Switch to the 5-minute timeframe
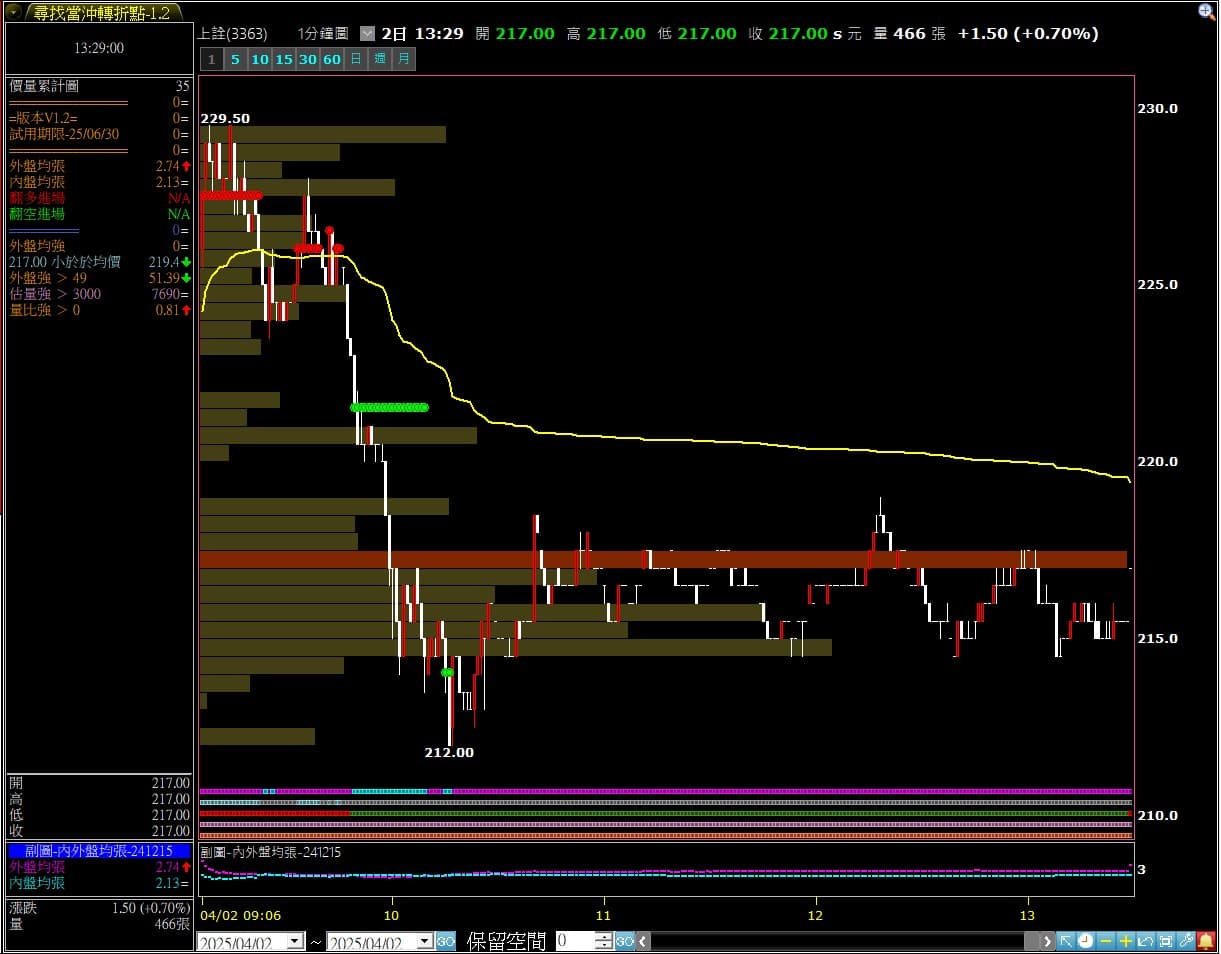This screenshot has height=954, width=1221. pyautogui.click(x=235, y=59)
